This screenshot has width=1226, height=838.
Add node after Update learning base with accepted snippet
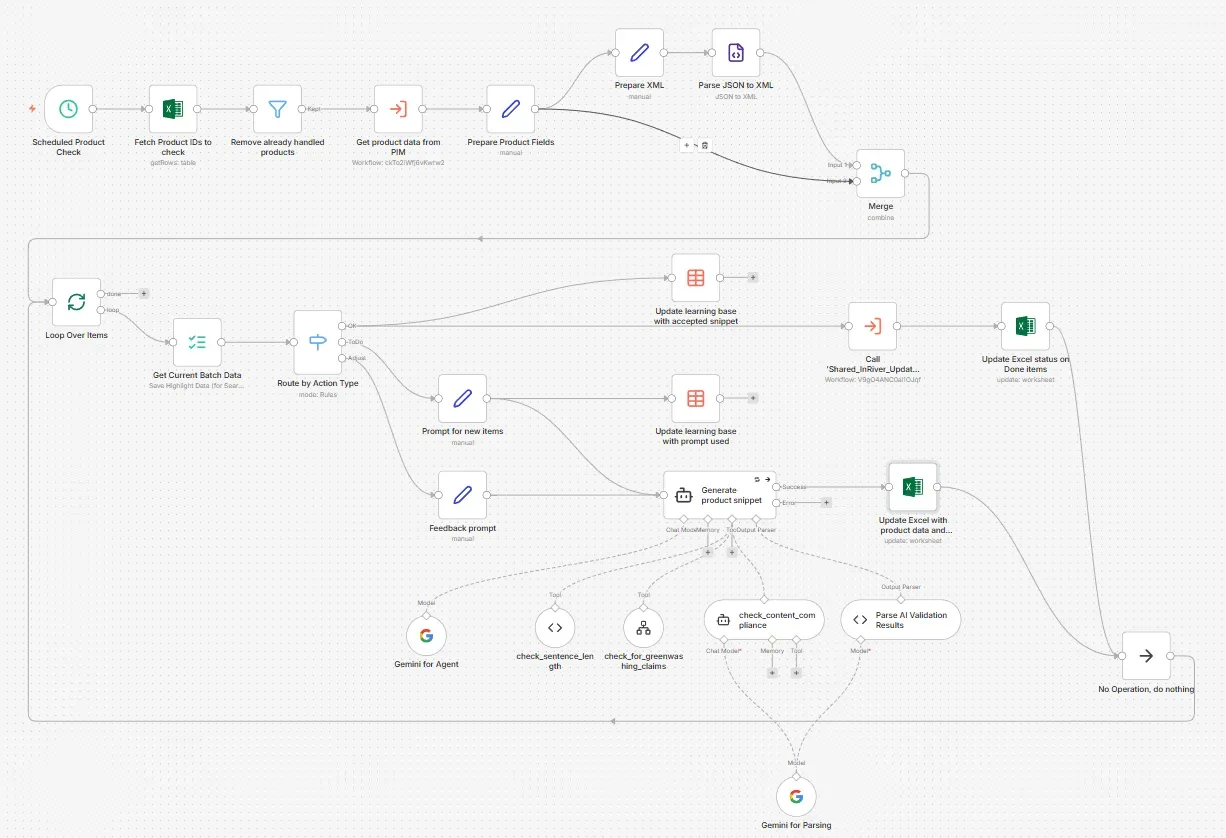(752, 277)
